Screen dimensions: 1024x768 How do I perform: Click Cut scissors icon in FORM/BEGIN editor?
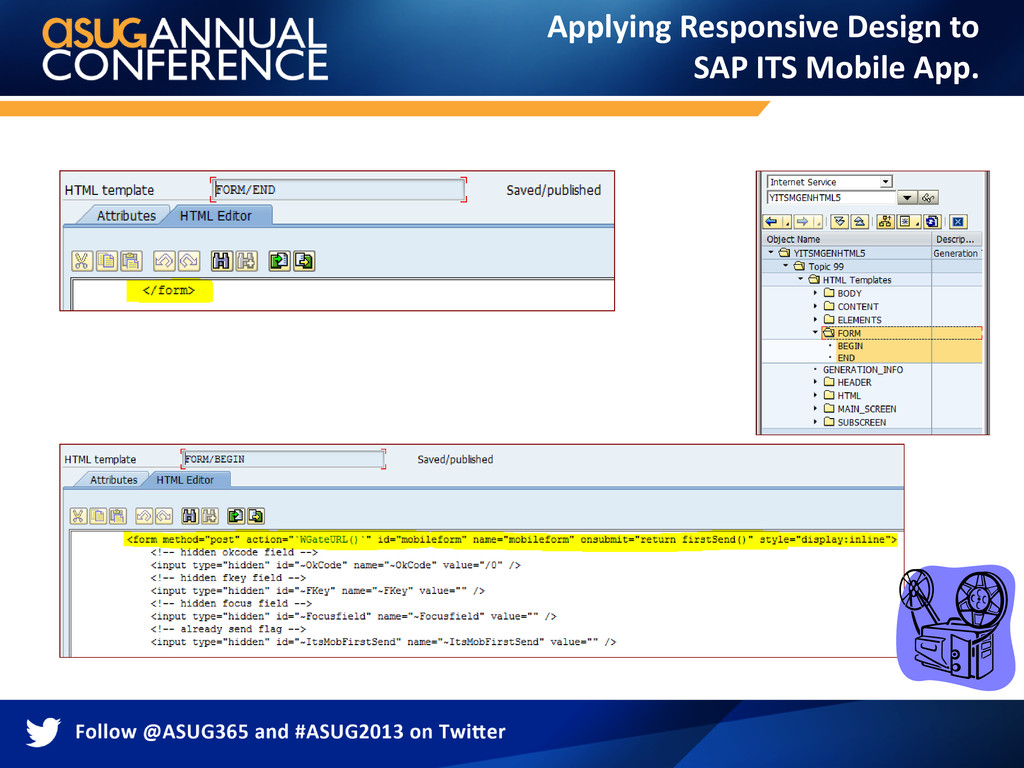78,516
